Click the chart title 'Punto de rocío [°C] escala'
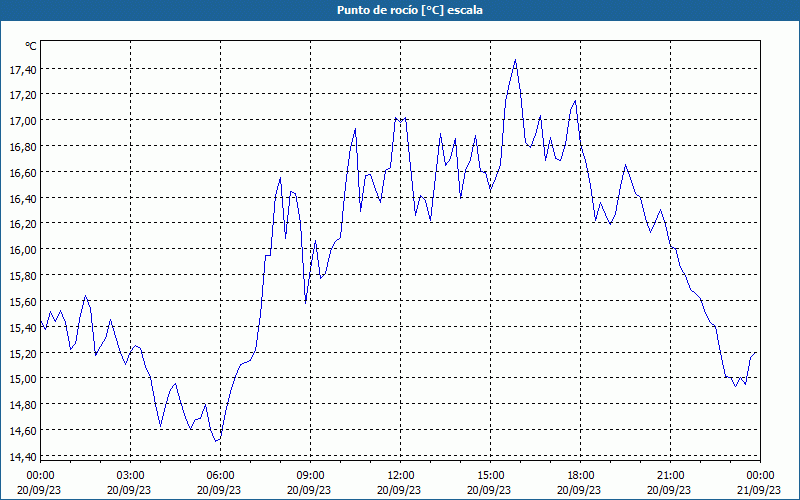The width and height of the screenshot is (800, 500). click(x=410, y=10)
